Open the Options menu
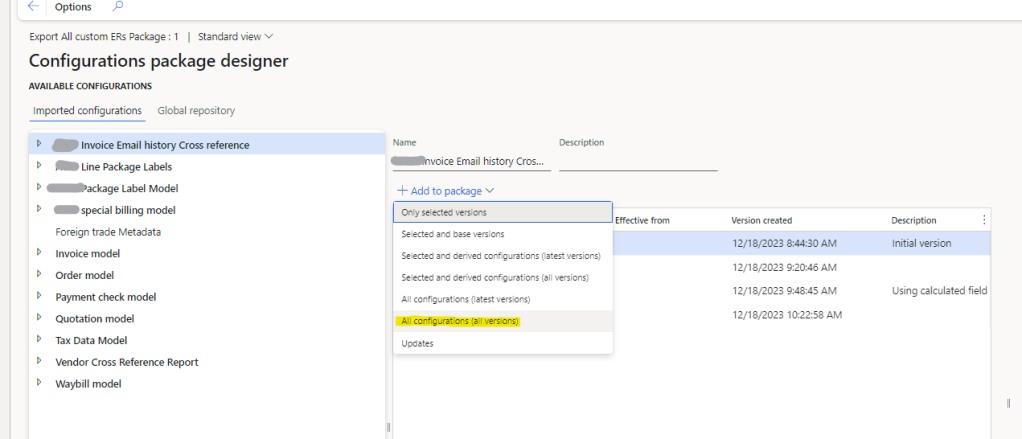This screenshot has width=1022, height=439. click(x=73, y=7)
